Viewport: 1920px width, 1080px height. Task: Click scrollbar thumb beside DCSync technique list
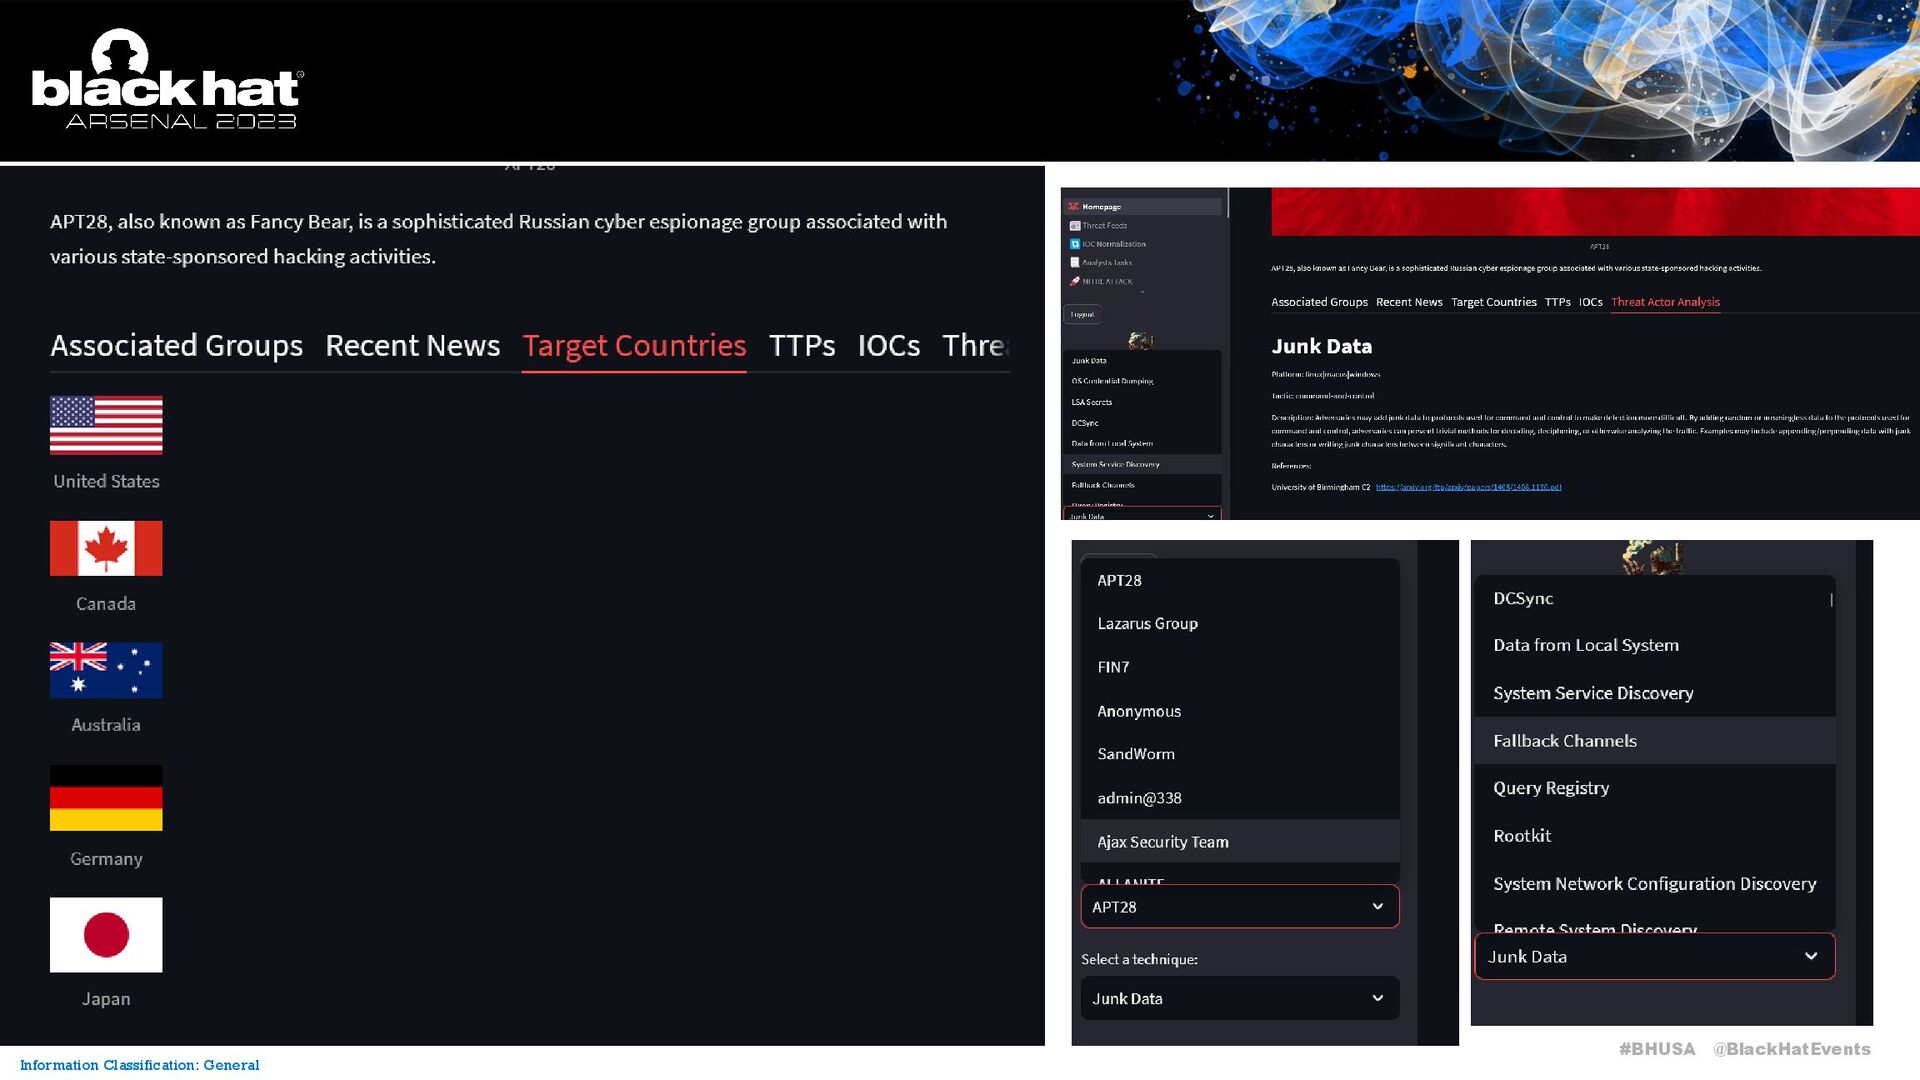coord(1831,600)
